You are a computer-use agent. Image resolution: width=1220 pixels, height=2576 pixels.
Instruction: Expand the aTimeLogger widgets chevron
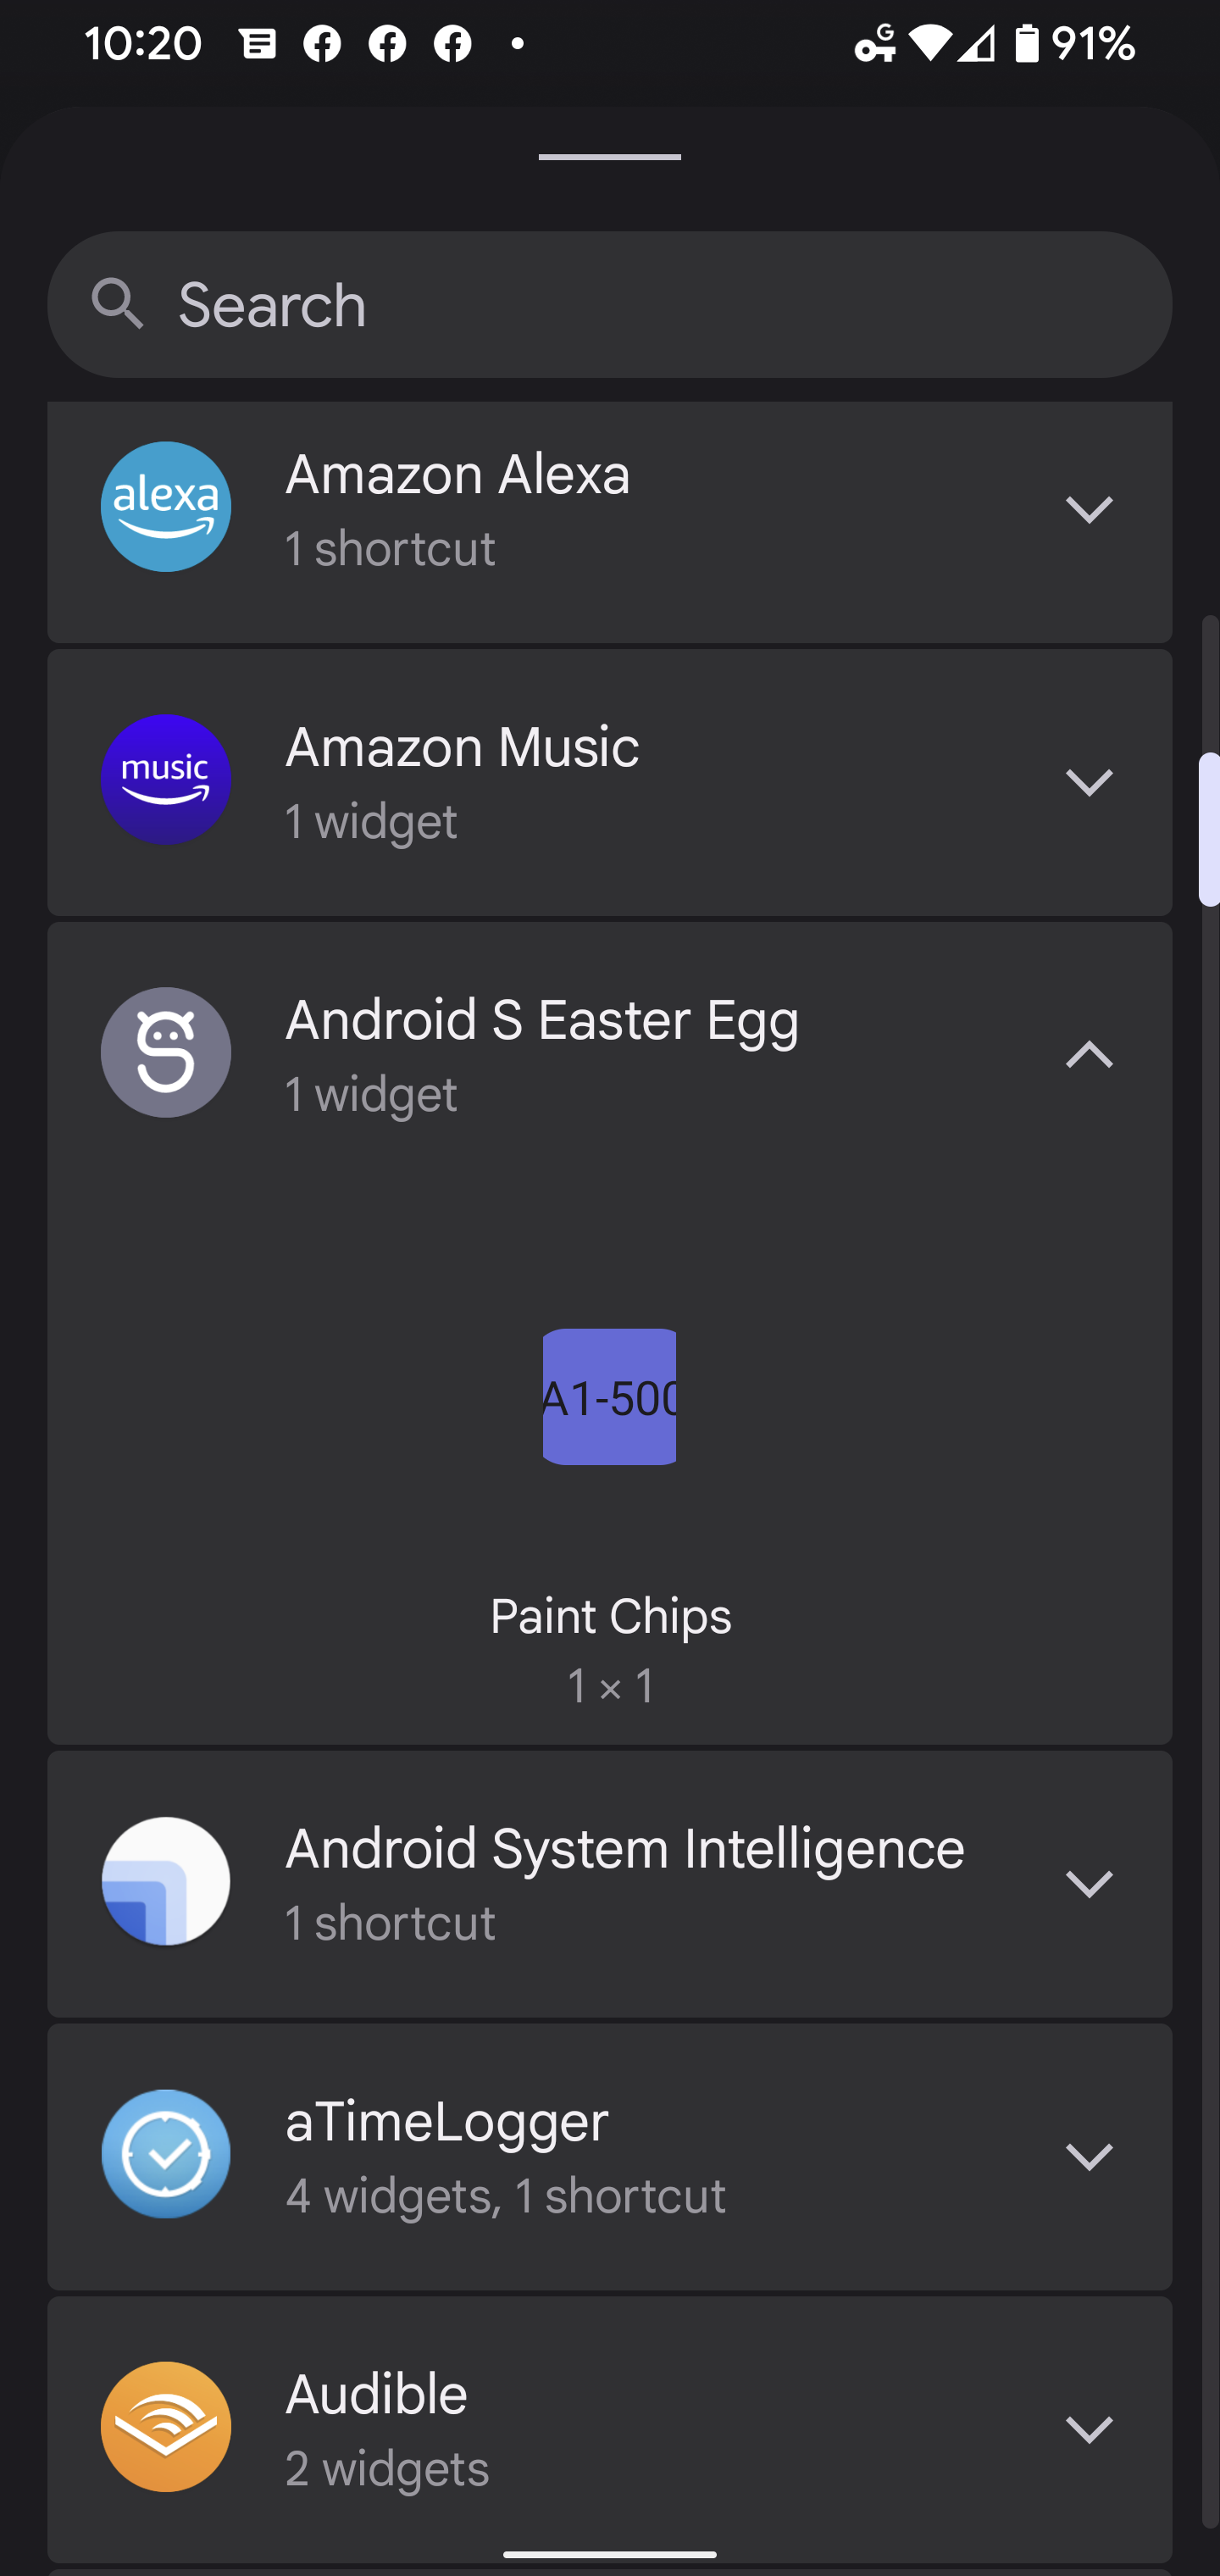(1089, 2157)
